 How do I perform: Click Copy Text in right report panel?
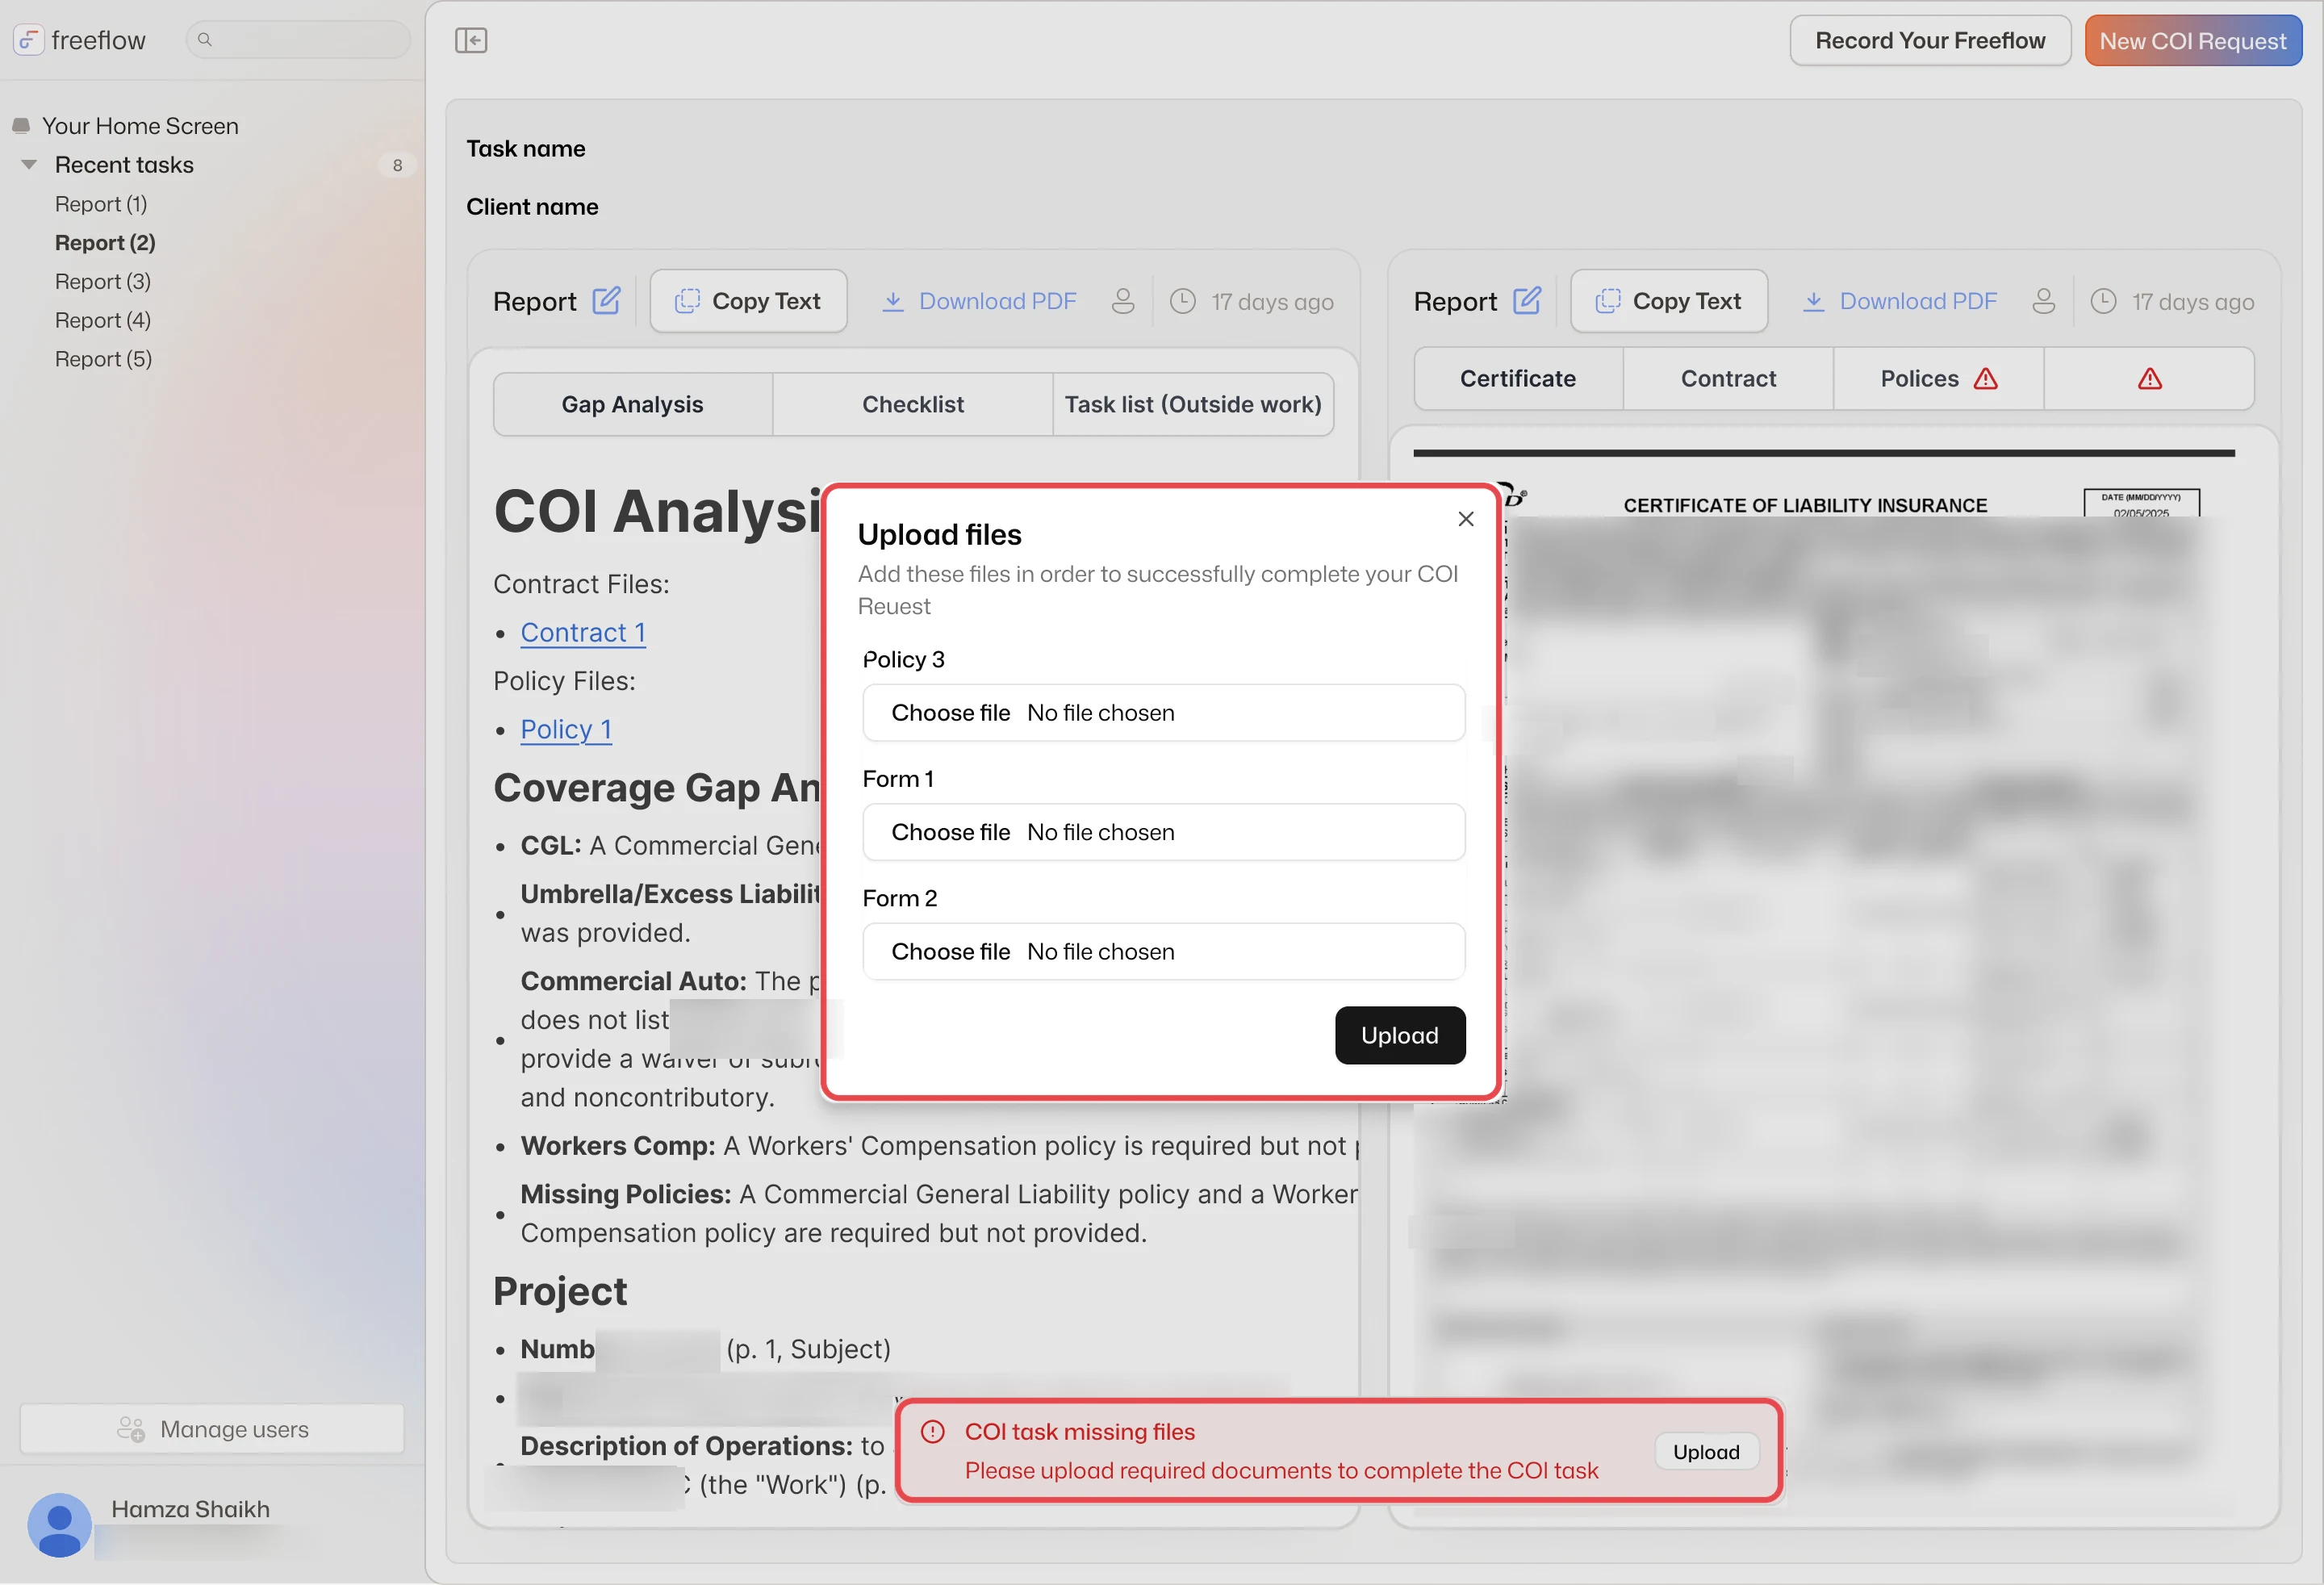[x=1669, y=301]
